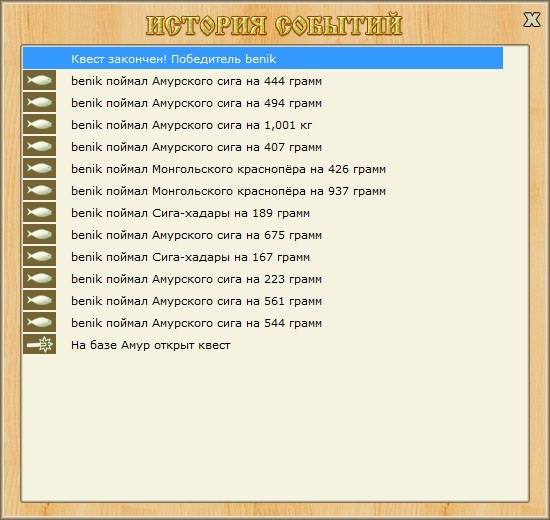Select the fish icon by Сига-хадары 167 грамм
550x520 pixels.
pyautogui.click(x=39, y=256)
